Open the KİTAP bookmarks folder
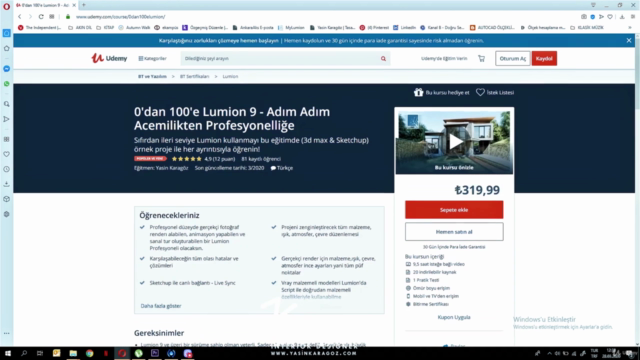640x360 pixels. [105, 28]
